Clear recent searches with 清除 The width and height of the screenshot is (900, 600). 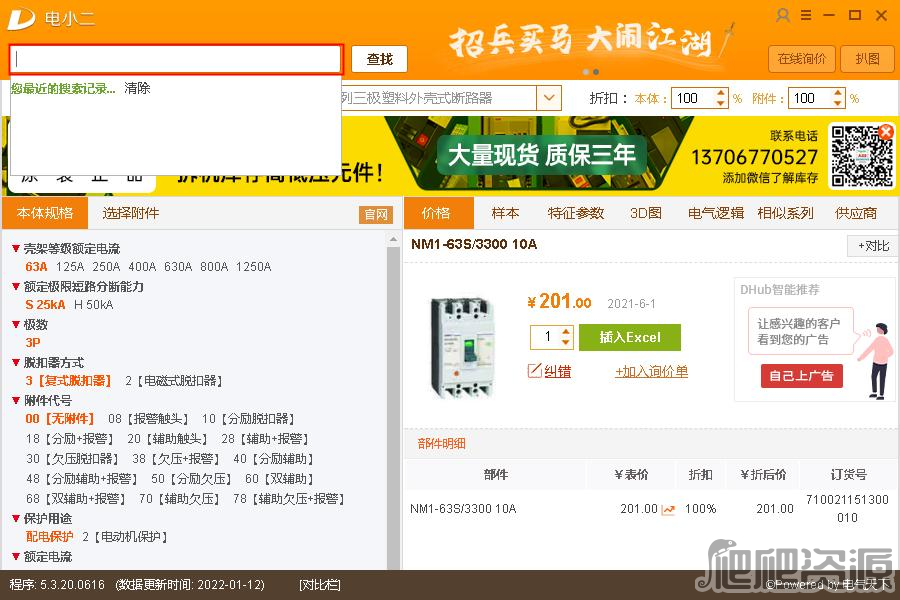tap(137, 88)
